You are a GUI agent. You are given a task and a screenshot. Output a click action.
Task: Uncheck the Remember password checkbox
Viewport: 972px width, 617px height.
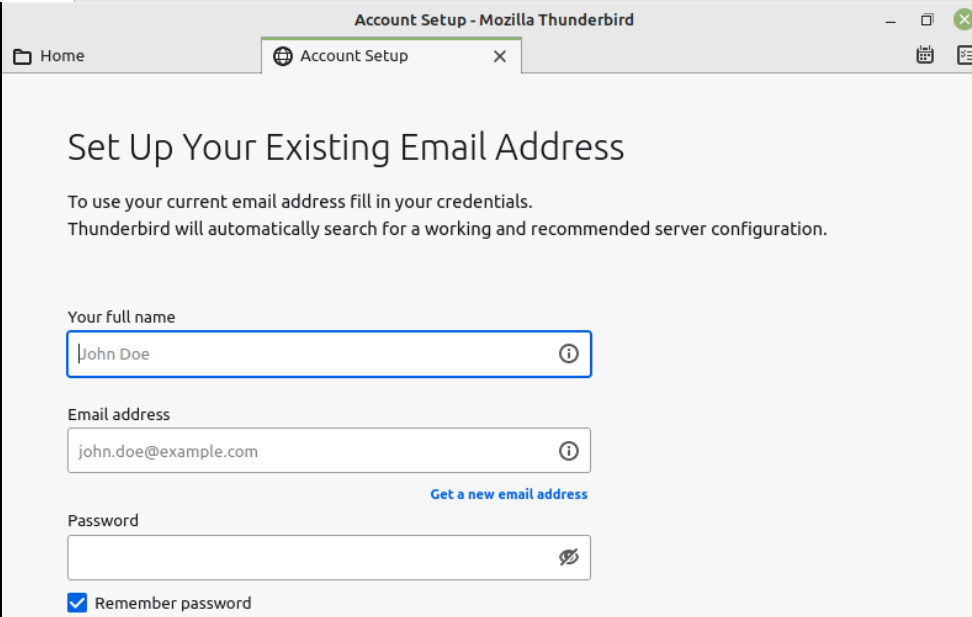(77, 602)
